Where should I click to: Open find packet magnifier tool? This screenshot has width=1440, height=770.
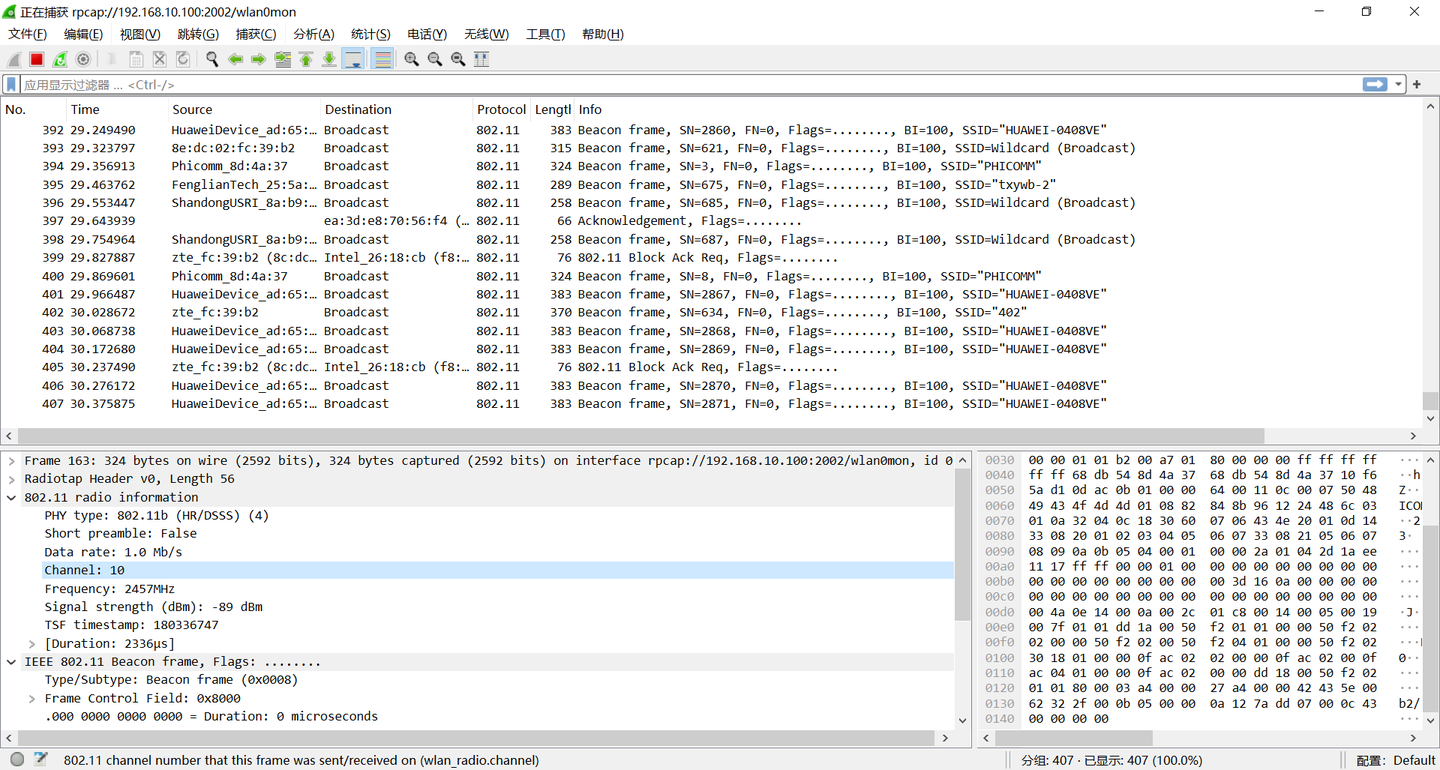[212, 59]
